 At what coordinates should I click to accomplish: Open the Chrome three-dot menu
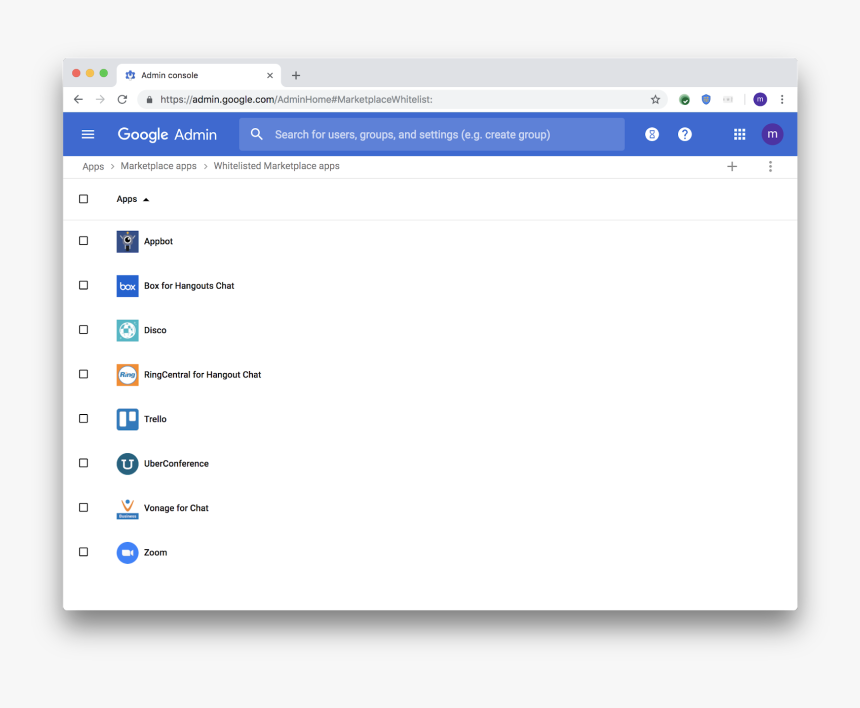coord(782,99)
